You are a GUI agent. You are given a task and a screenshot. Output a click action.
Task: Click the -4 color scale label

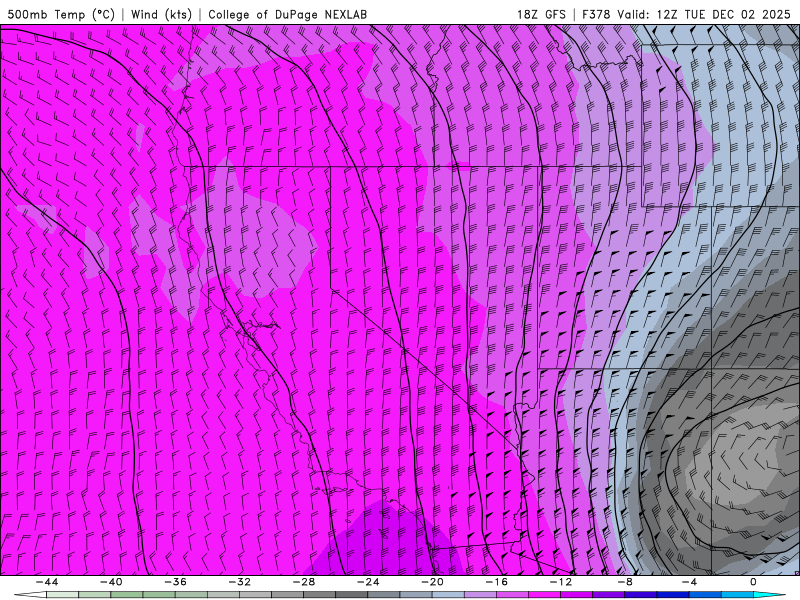[689, 582]
